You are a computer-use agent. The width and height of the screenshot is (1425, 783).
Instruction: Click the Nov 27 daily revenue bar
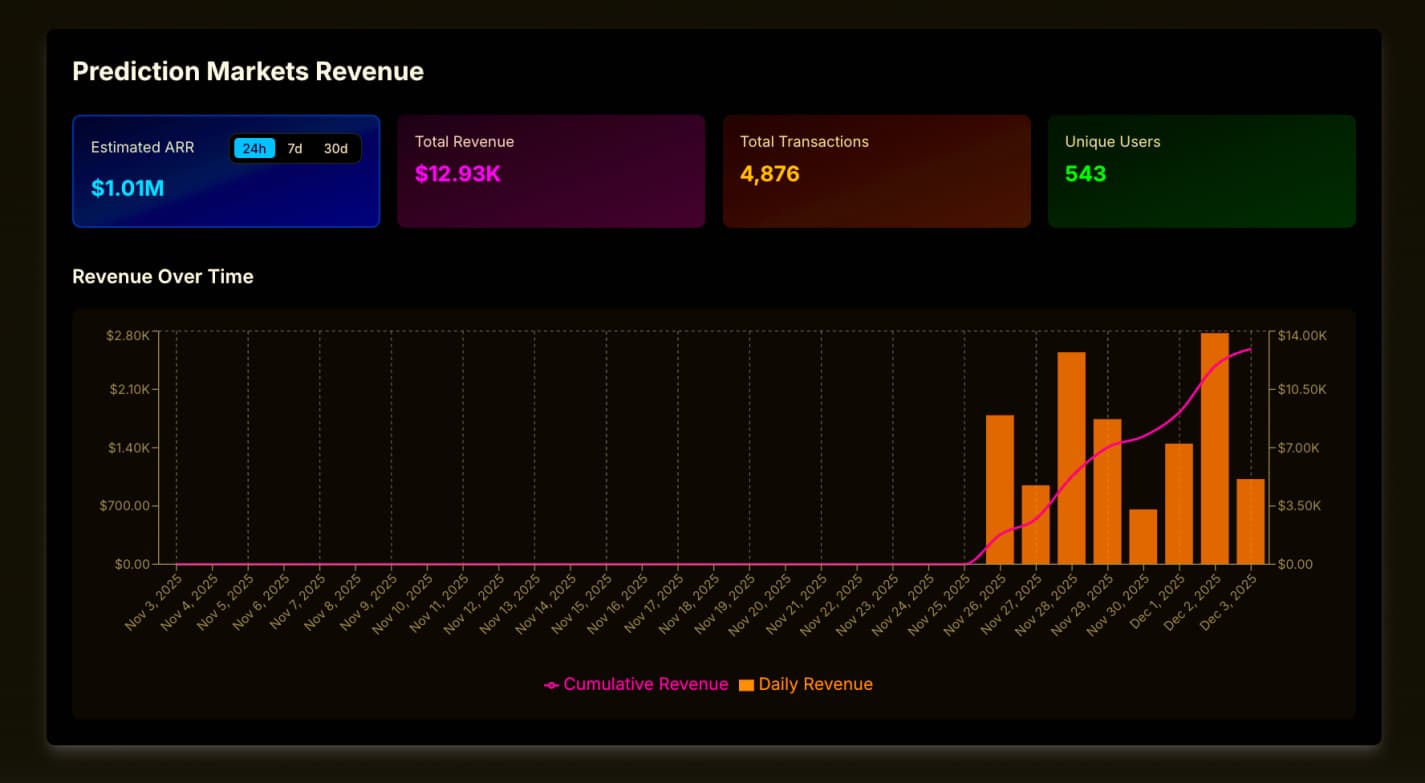point(1036,525)
